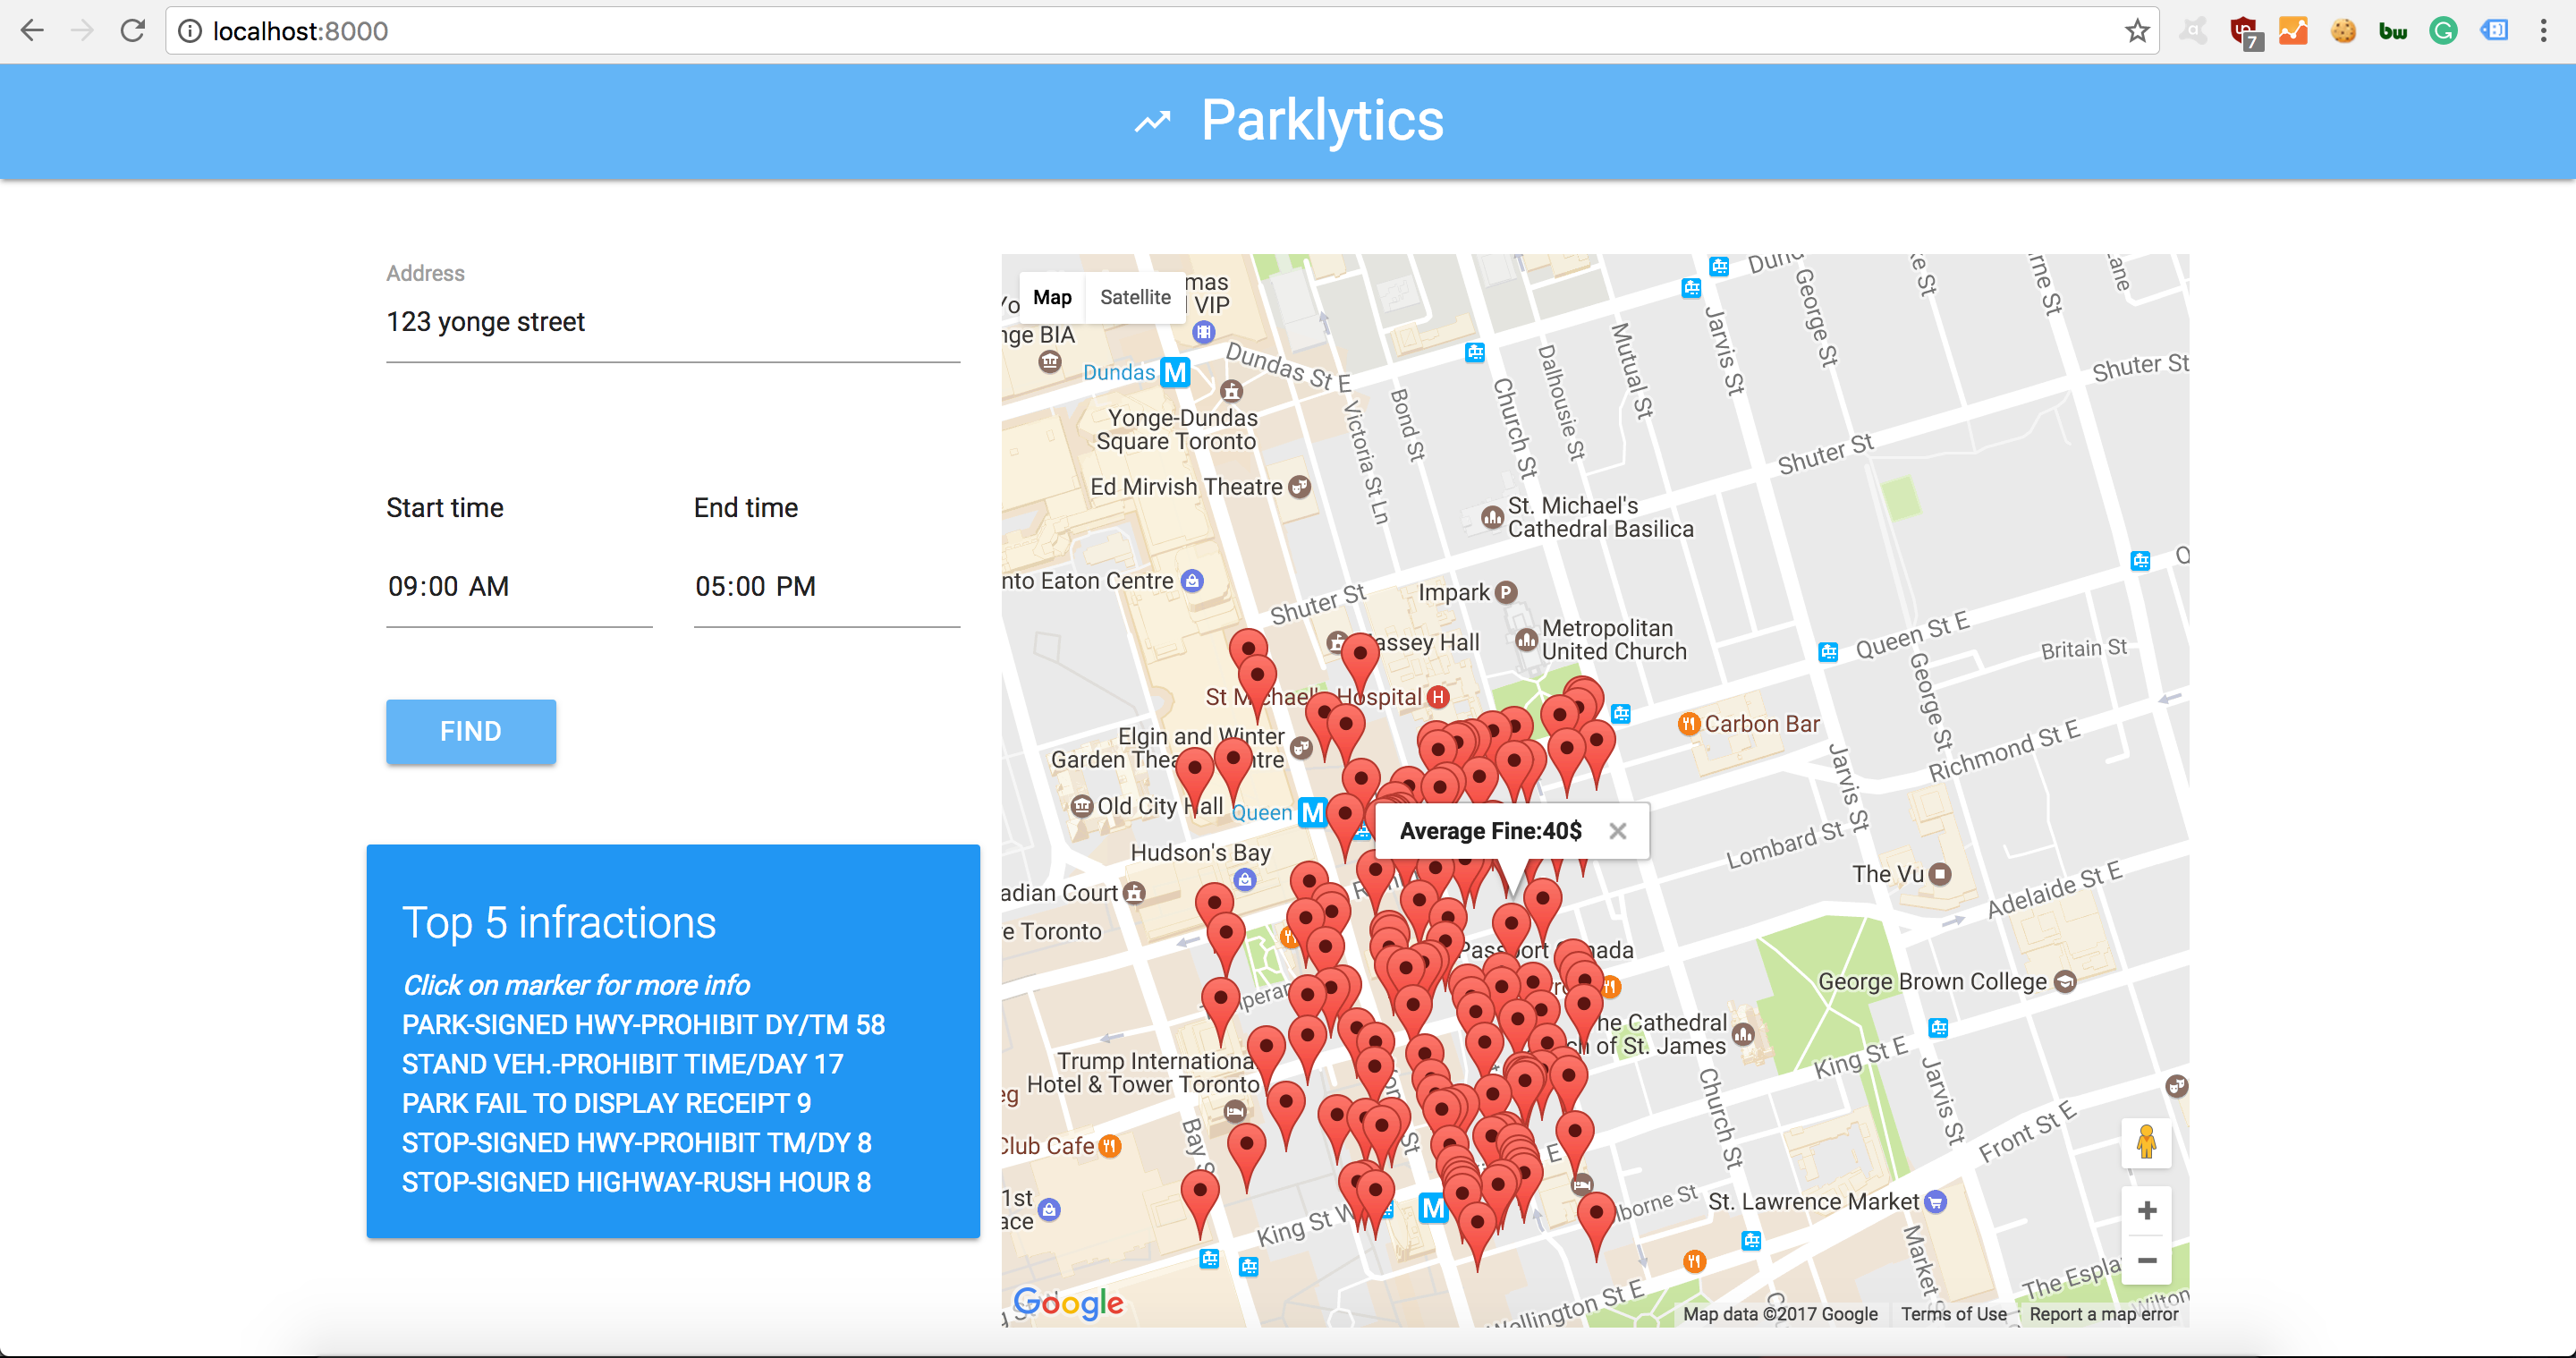This screenshot has height=1358, width=2576.
Task: Click the Google logo on map
Action: (1068, 1302)
